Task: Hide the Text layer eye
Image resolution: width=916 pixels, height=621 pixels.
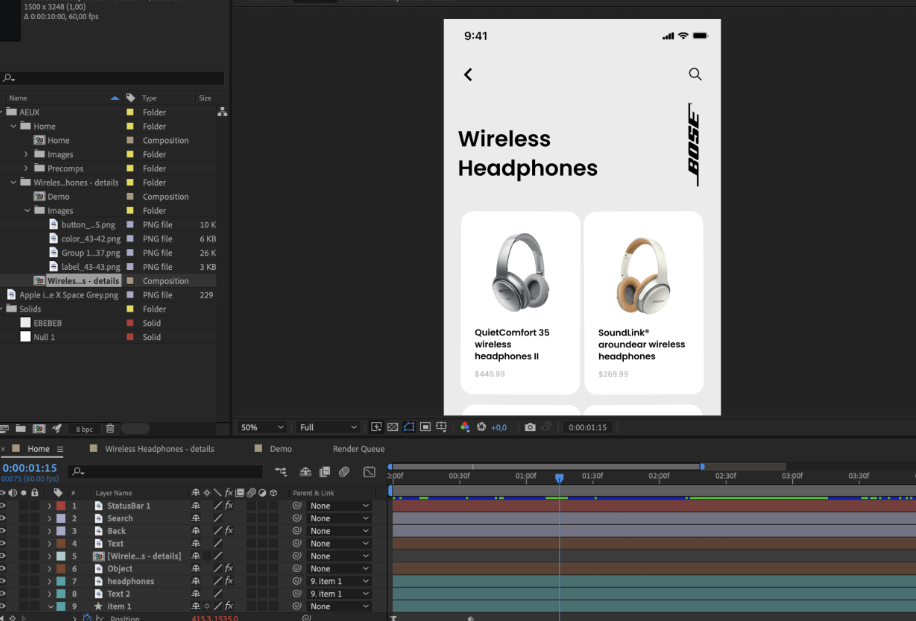Action: point(3,543)
